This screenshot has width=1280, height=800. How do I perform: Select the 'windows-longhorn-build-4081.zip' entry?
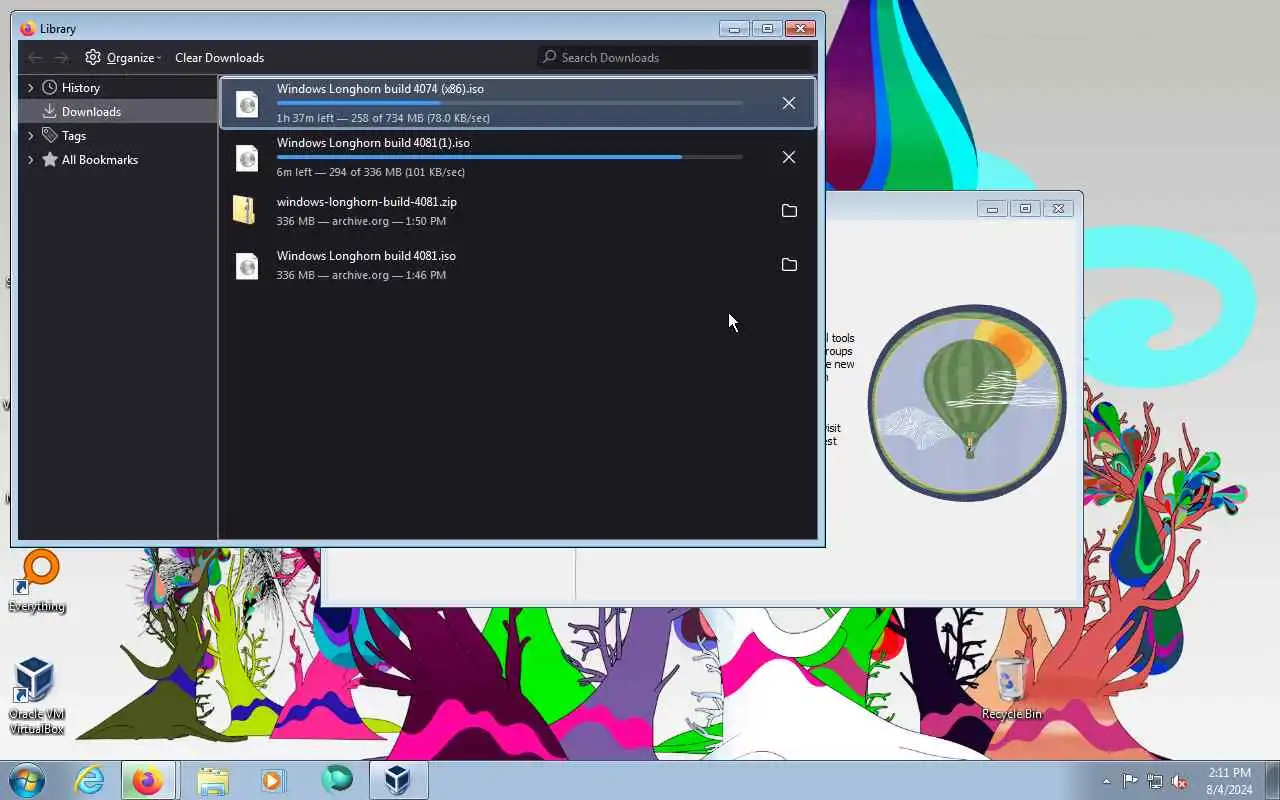(x=518, y=211)
